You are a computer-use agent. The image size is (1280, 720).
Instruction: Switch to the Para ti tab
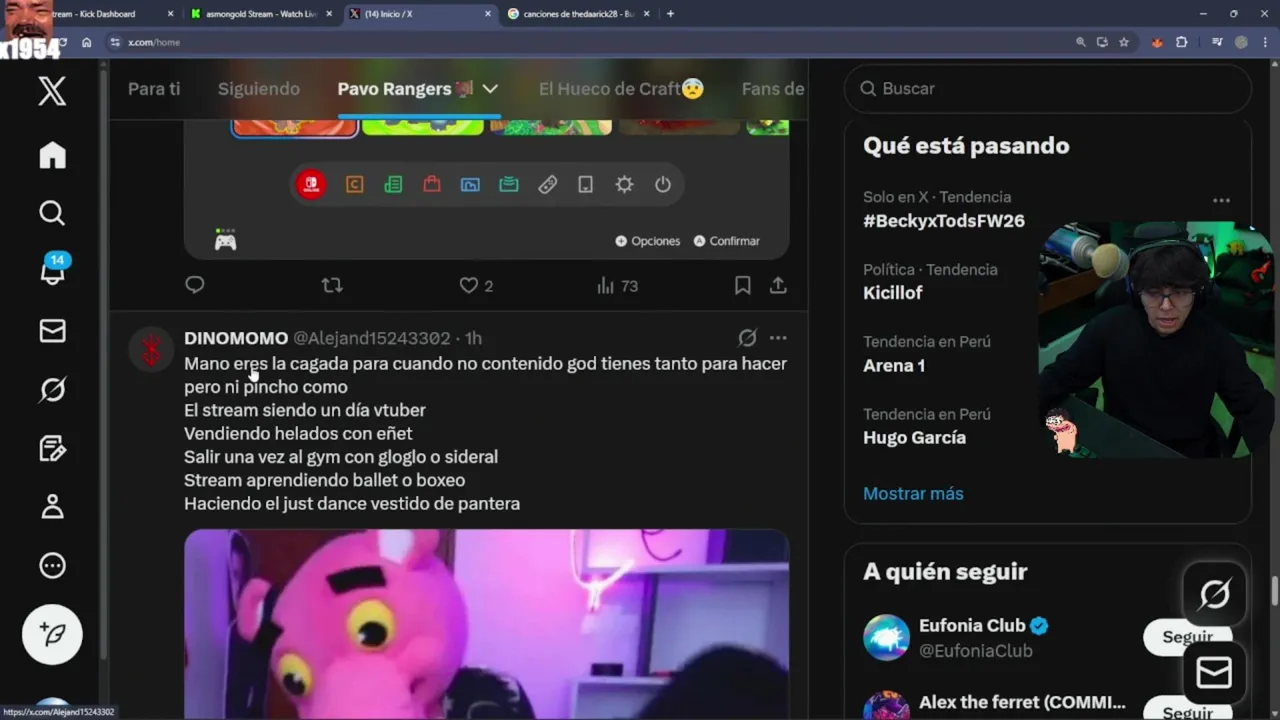click(x=154, y=89)
